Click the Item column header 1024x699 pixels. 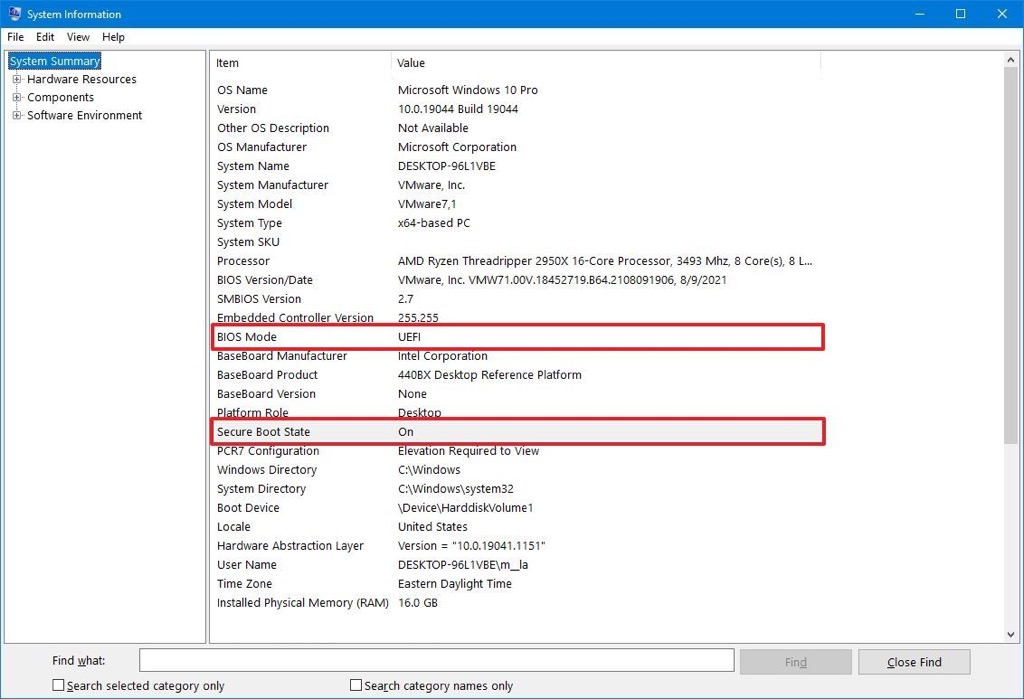point(300,63)
